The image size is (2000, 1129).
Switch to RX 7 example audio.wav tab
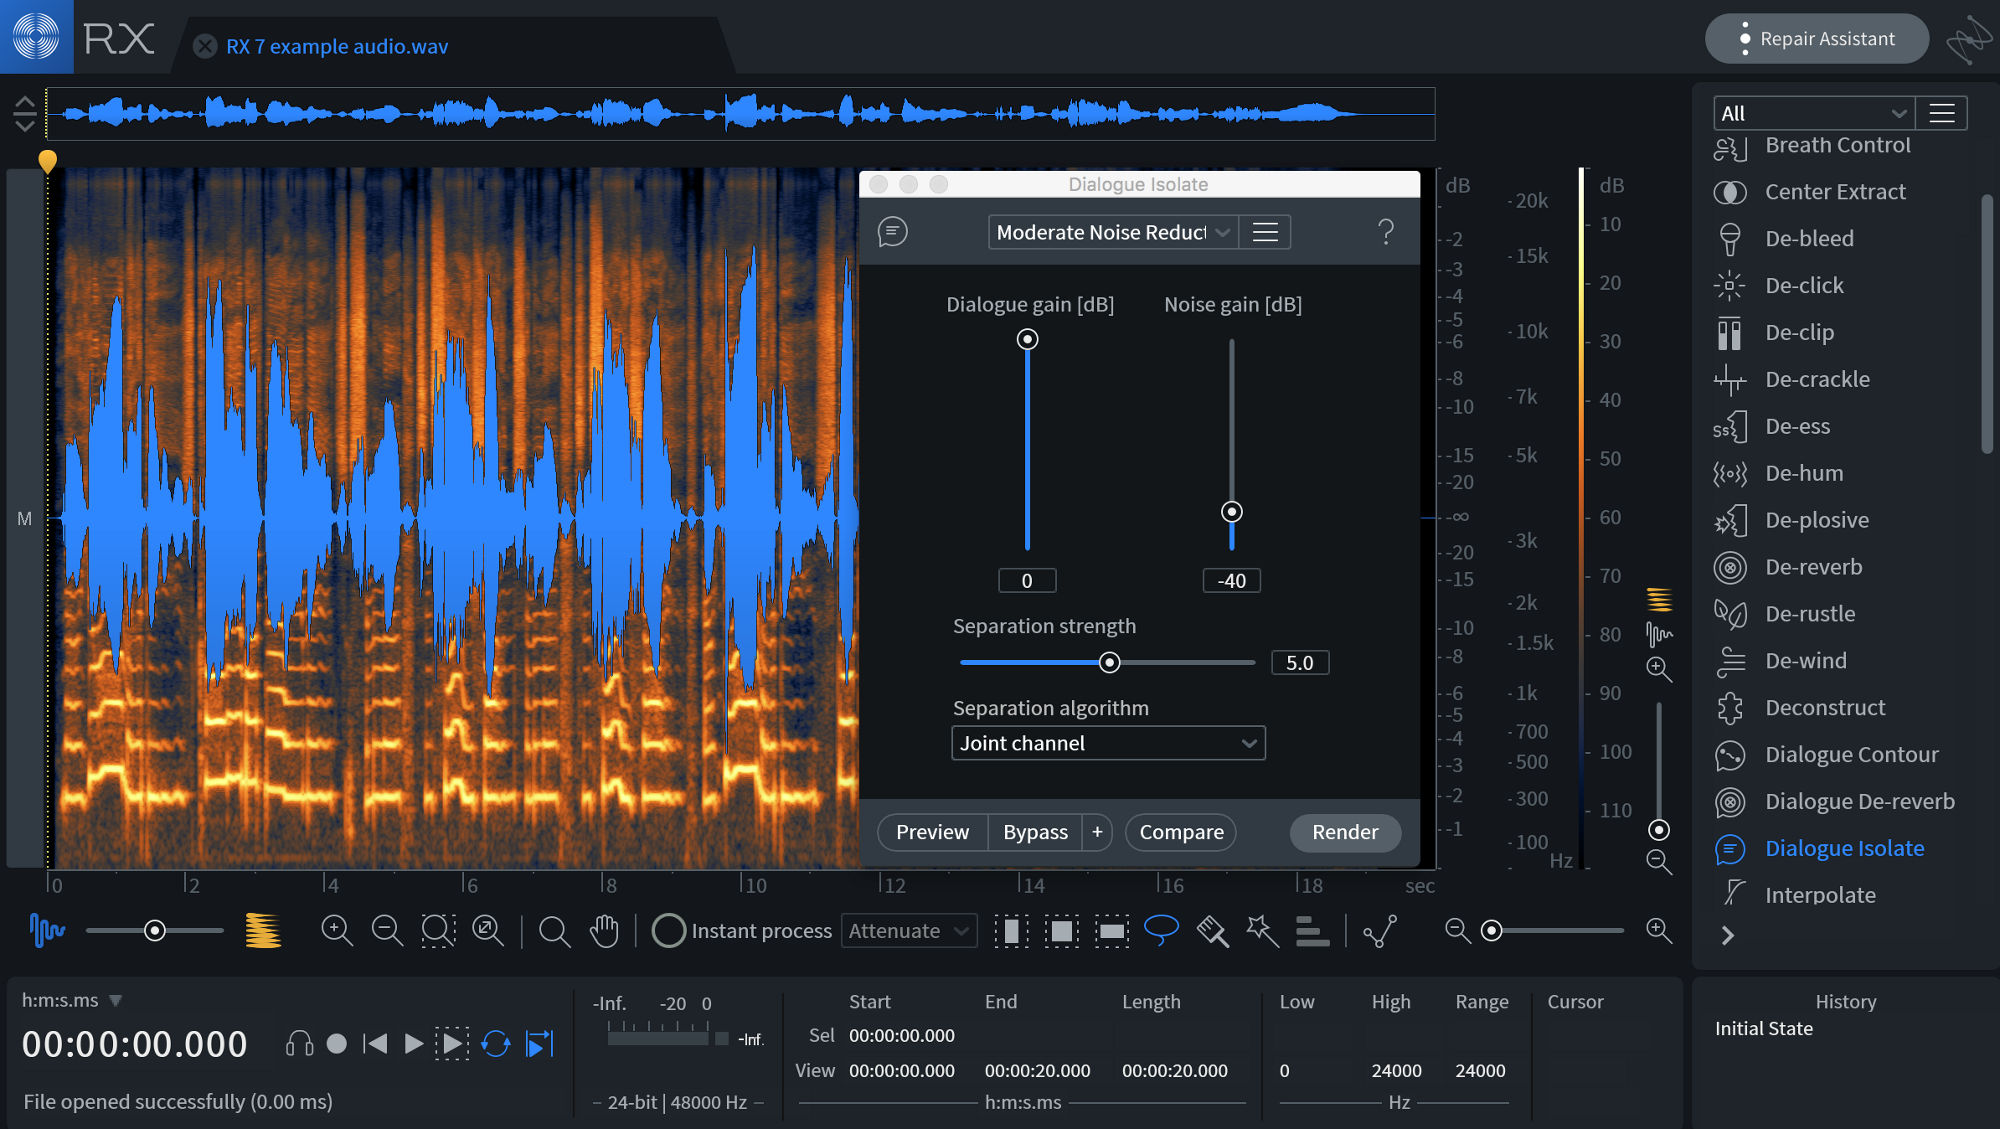pos(337,47)
